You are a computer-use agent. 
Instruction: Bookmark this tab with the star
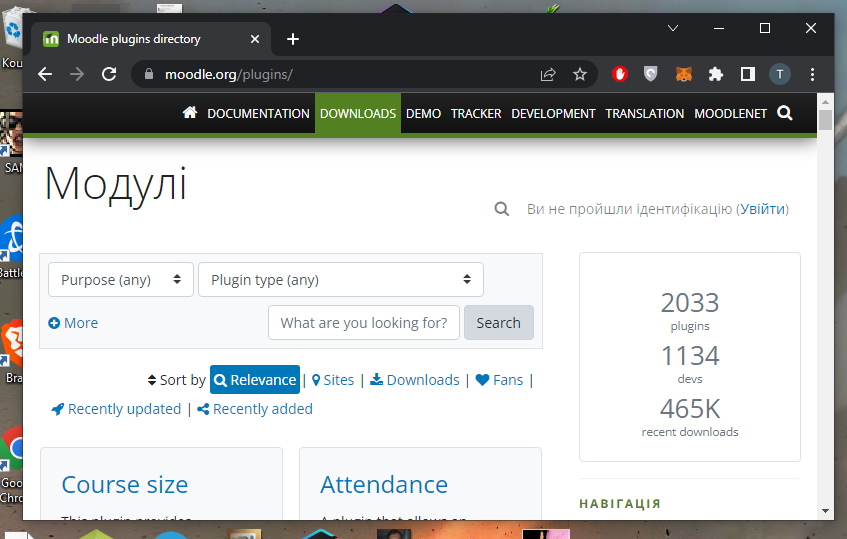[580, 75]
